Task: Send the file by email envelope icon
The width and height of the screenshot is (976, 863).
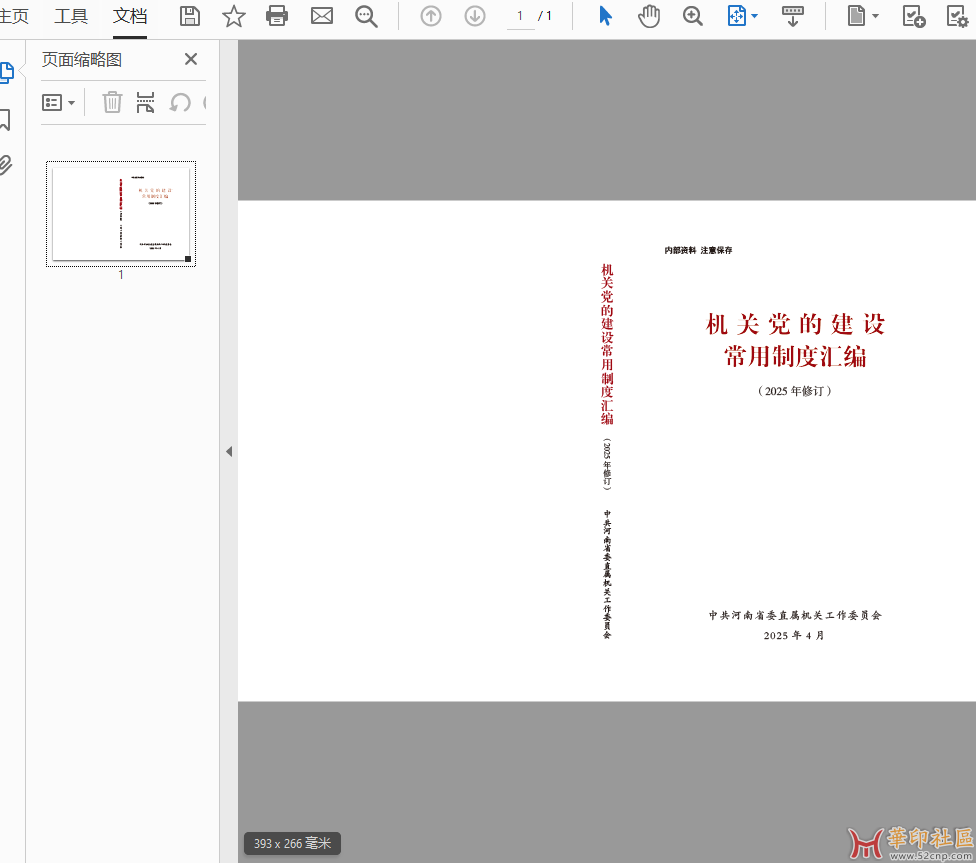Action: coord(321,16)
